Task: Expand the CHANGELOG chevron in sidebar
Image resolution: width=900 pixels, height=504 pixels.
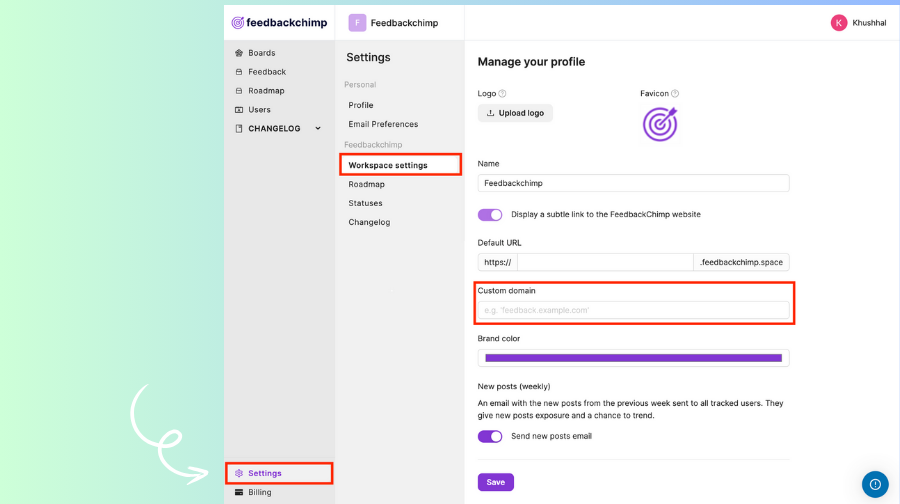Action: (318, 128)
